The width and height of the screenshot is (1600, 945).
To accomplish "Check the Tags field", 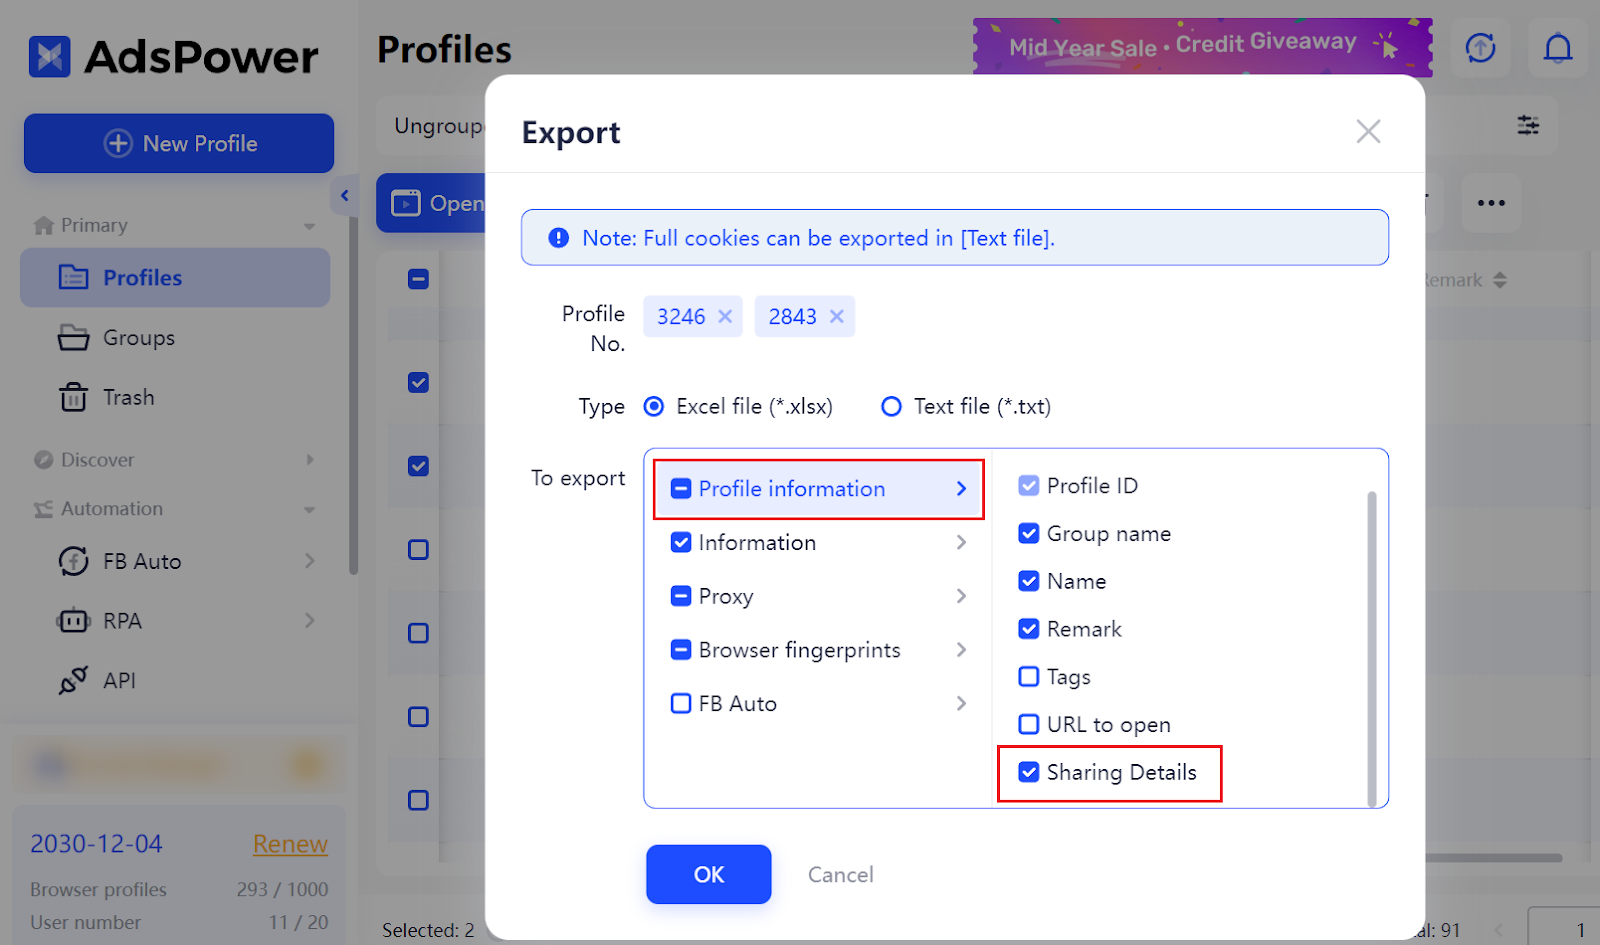I will [1029, 676].
